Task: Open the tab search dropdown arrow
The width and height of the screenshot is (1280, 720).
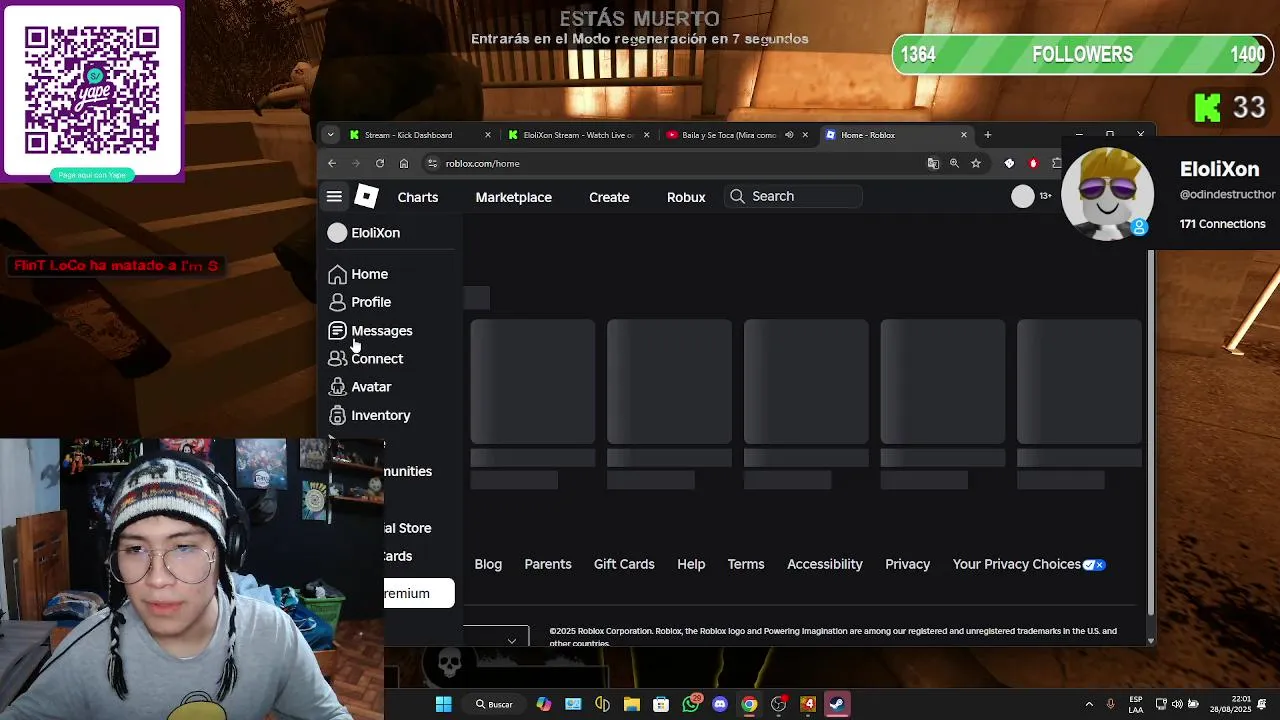Action: click(x=331, y=135)
